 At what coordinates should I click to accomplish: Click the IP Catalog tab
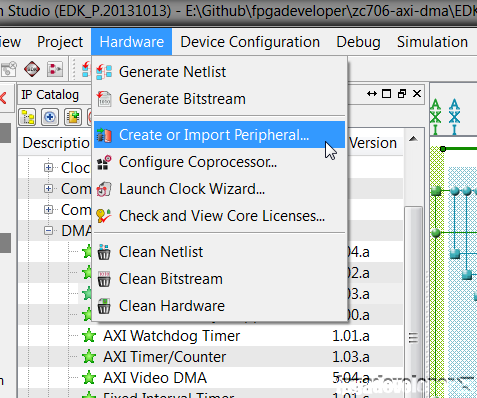[x=50, y=95]
